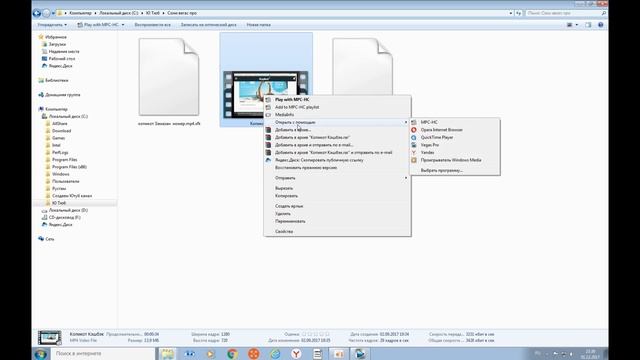Select Библиотеки in the navigation pane

[56, 80]
